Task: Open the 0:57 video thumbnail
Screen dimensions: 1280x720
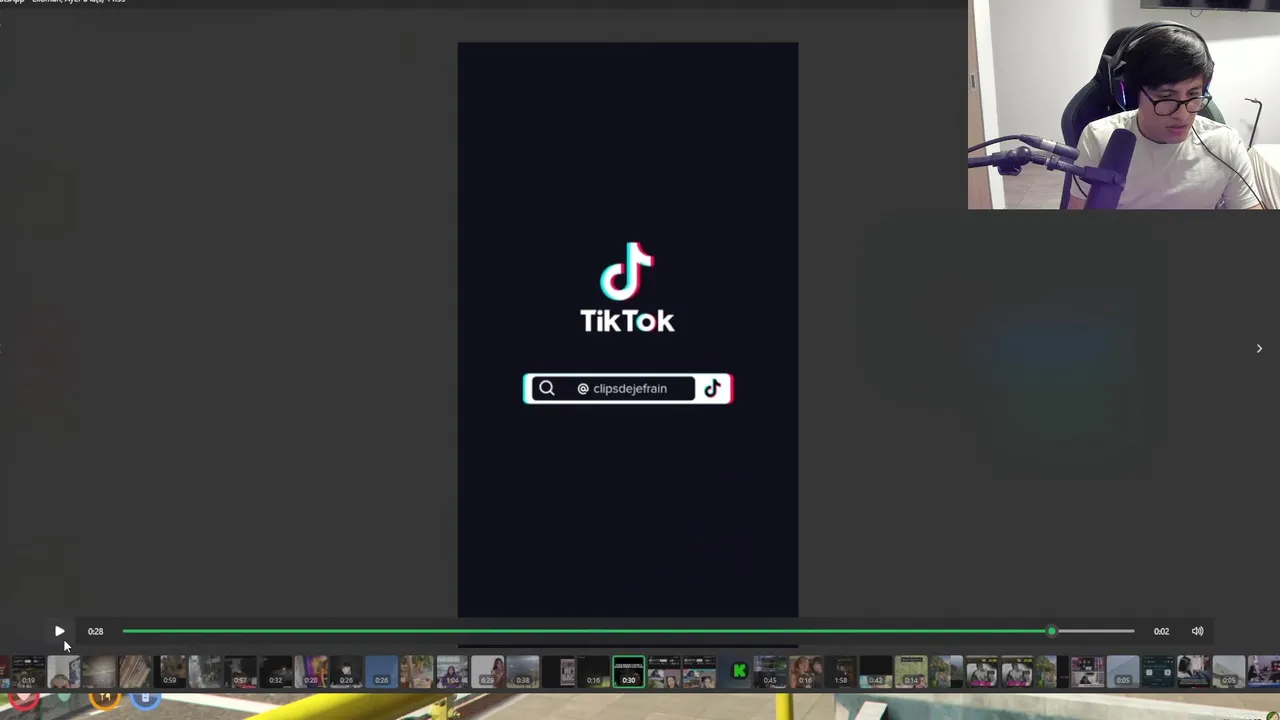Action: tap(240, 672)
